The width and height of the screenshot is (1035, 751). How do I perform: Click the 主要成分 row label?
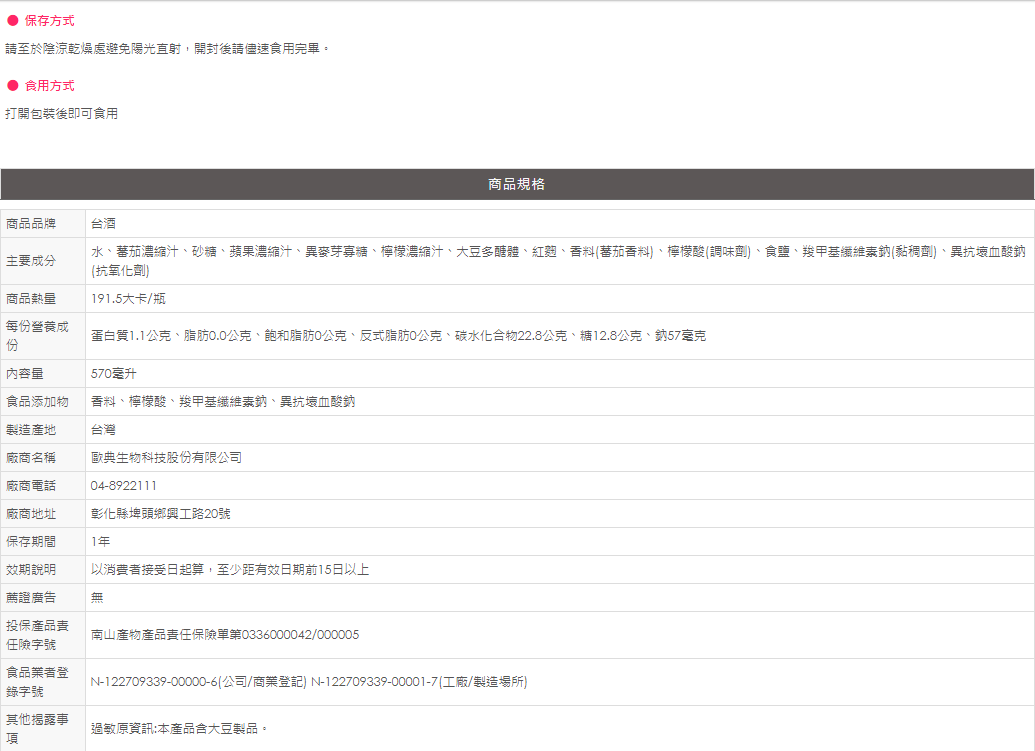tap(31, 261)
